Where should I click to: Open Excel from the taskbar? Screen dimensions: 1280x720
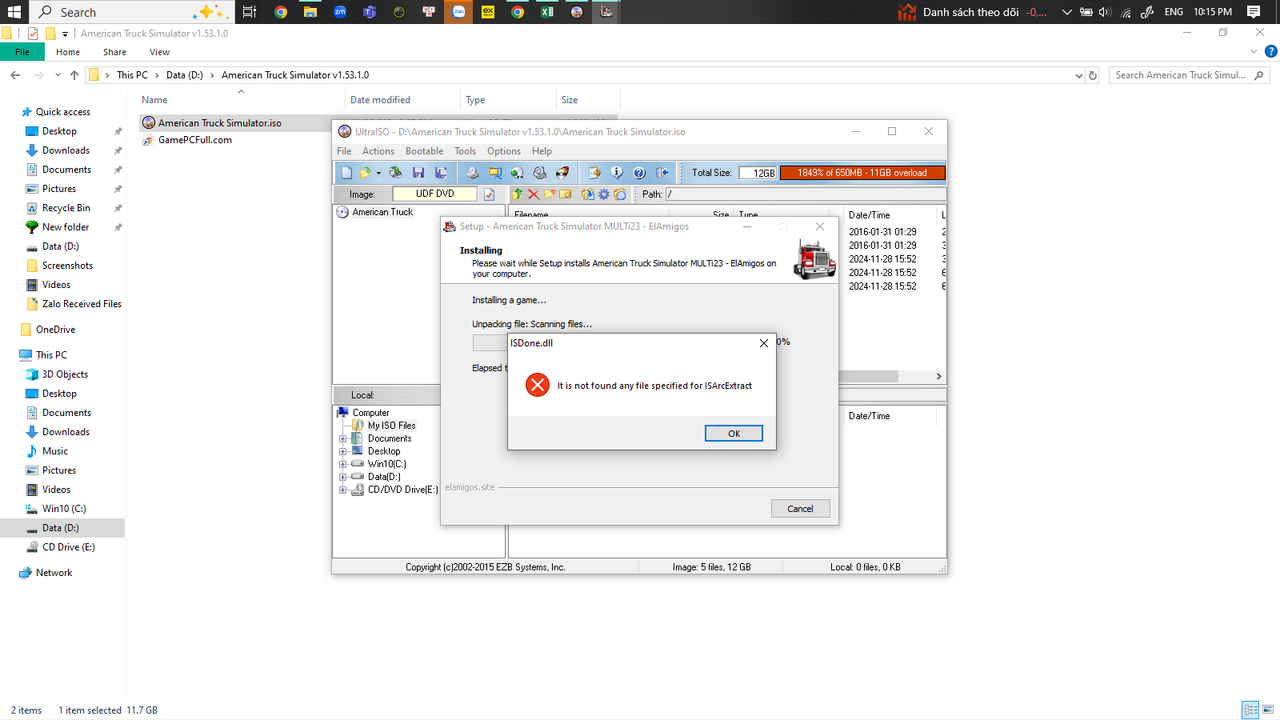point(547,12)
